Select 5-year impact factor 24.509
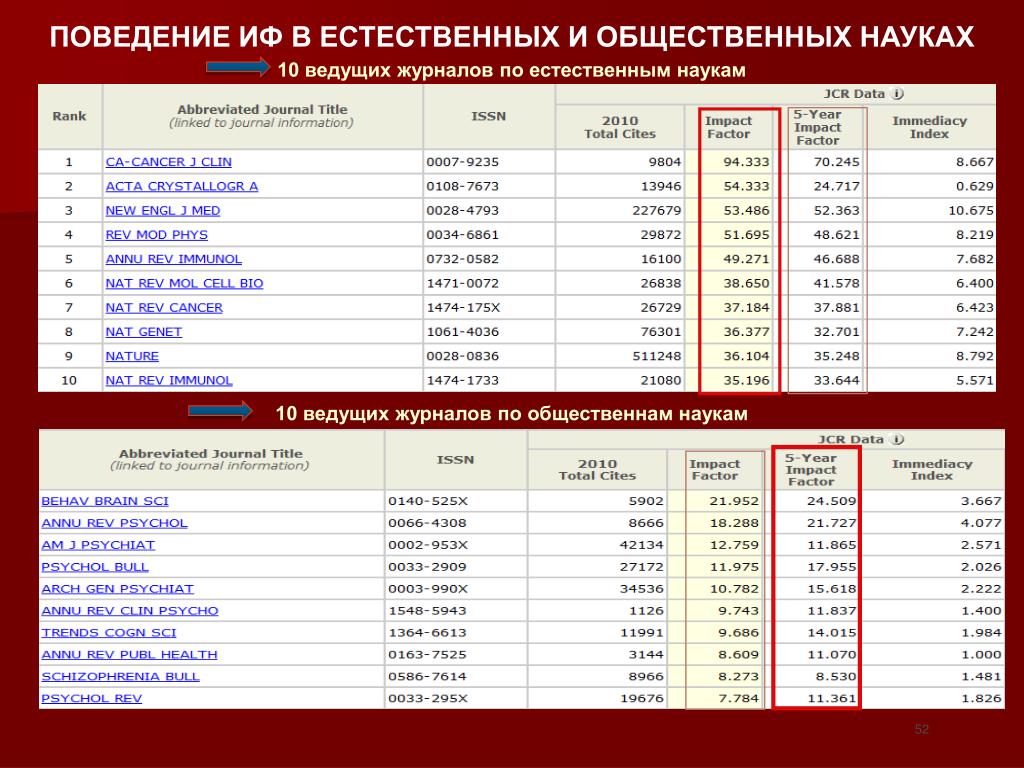This screenshot has width=1024, height=768. [831, 501]
